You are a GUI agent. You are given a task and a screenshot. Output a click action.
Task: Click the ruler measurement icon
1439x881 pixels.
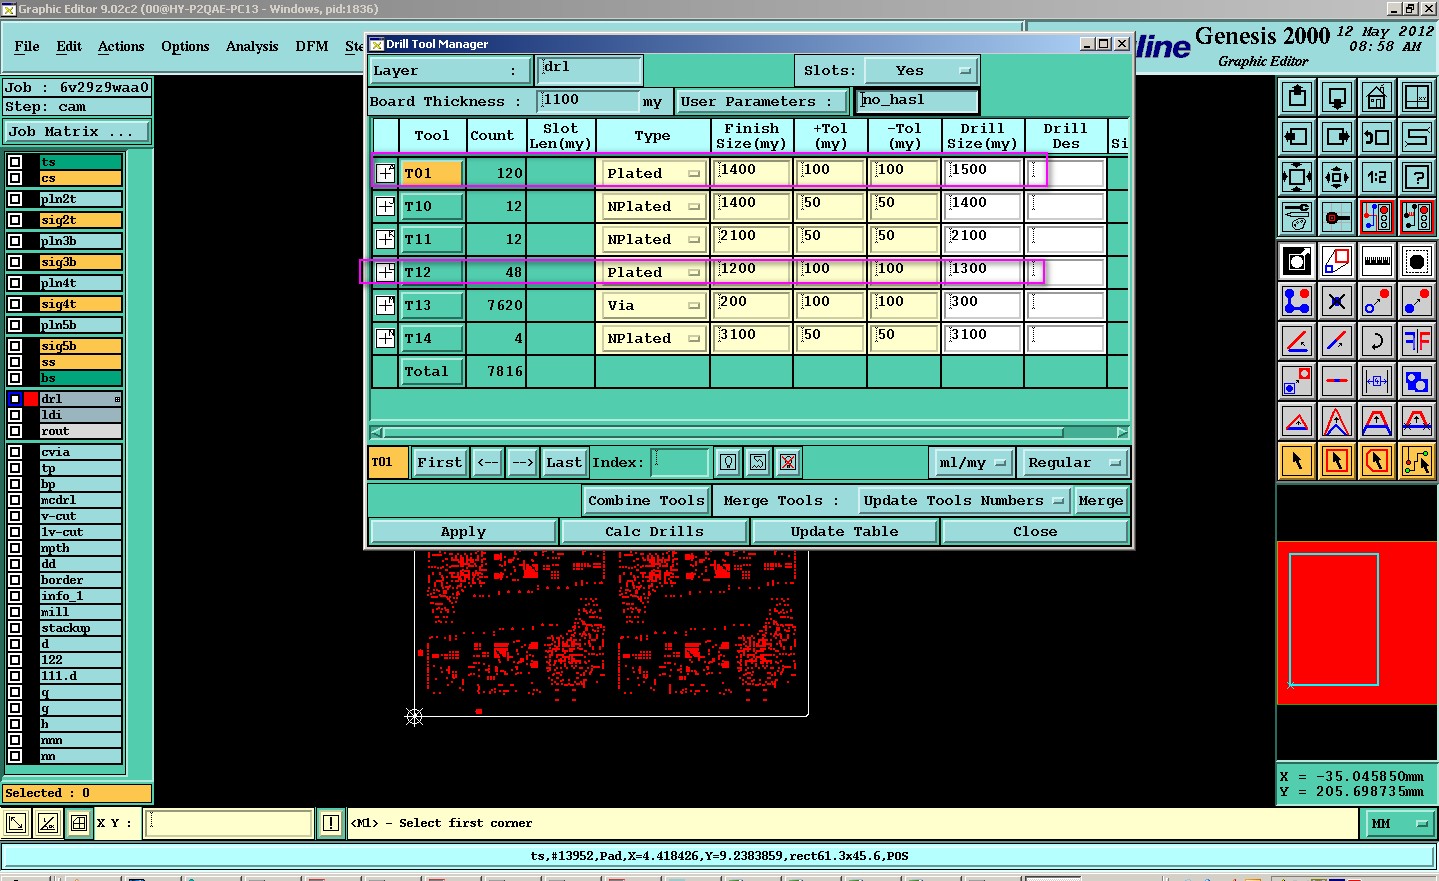pyautogui.click(x=1377, y=261)
